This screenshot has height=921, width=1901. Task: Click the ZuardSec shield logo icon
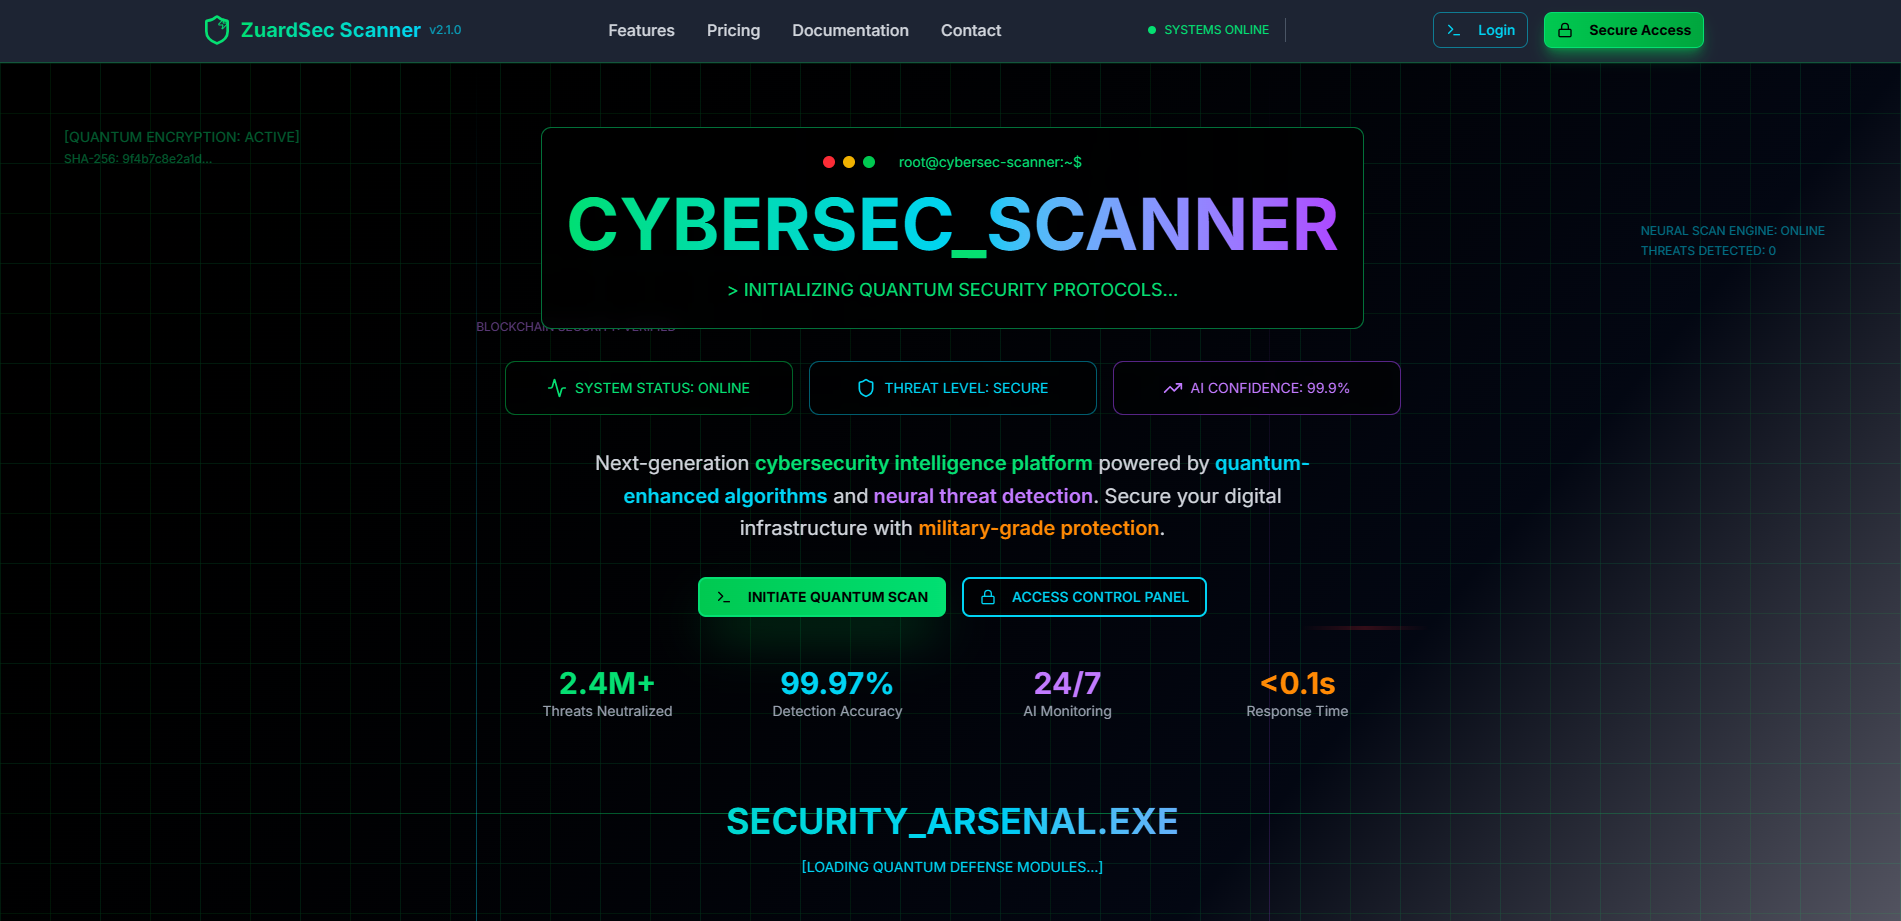(216, 29)
